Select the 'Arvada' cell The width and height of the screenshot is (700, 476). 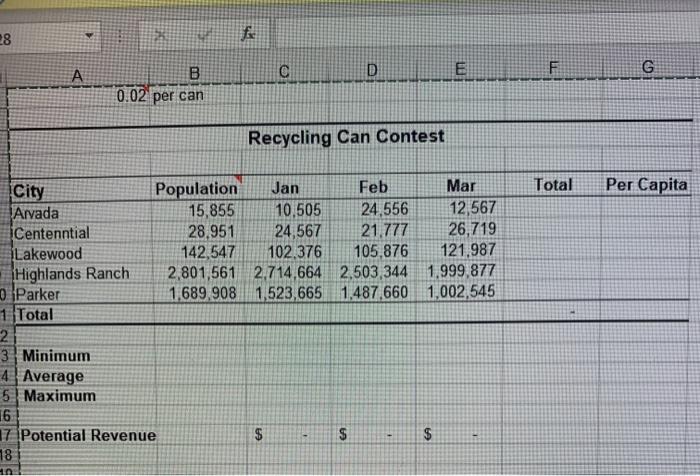[81, 213]
